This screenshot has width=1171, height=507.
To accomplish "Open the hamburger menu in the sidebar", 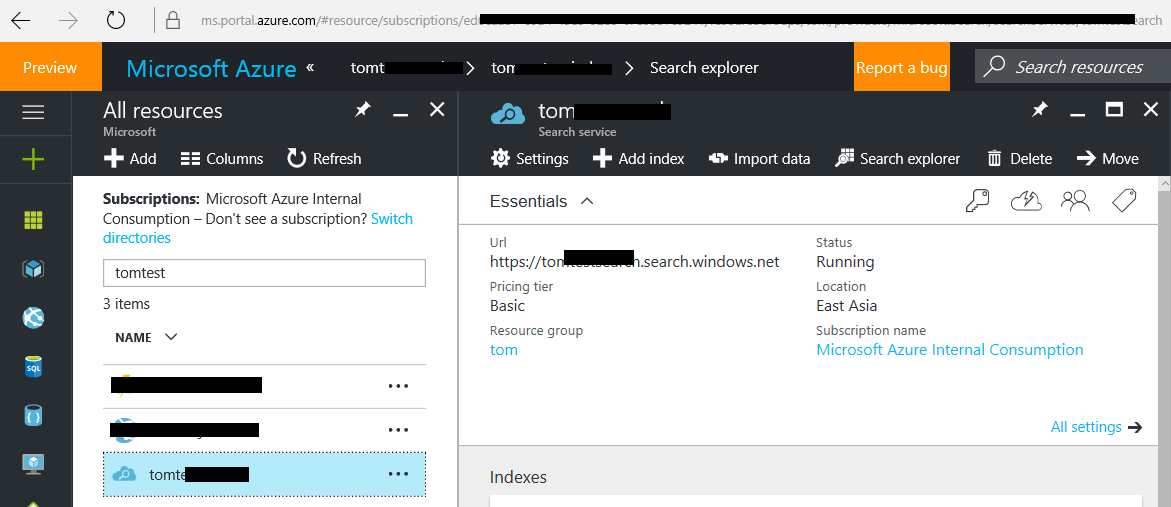I will [34, 112].
